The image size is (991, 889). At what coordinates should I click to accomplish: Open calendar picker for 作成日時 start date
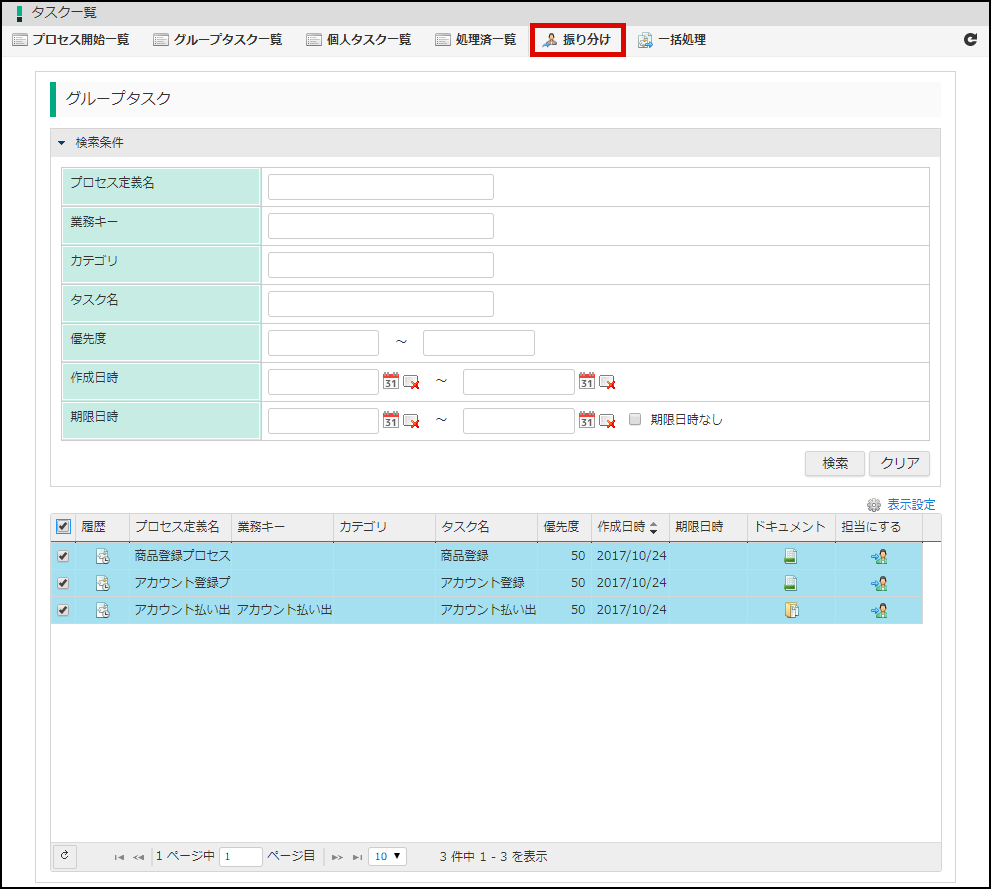click(391, 381)
